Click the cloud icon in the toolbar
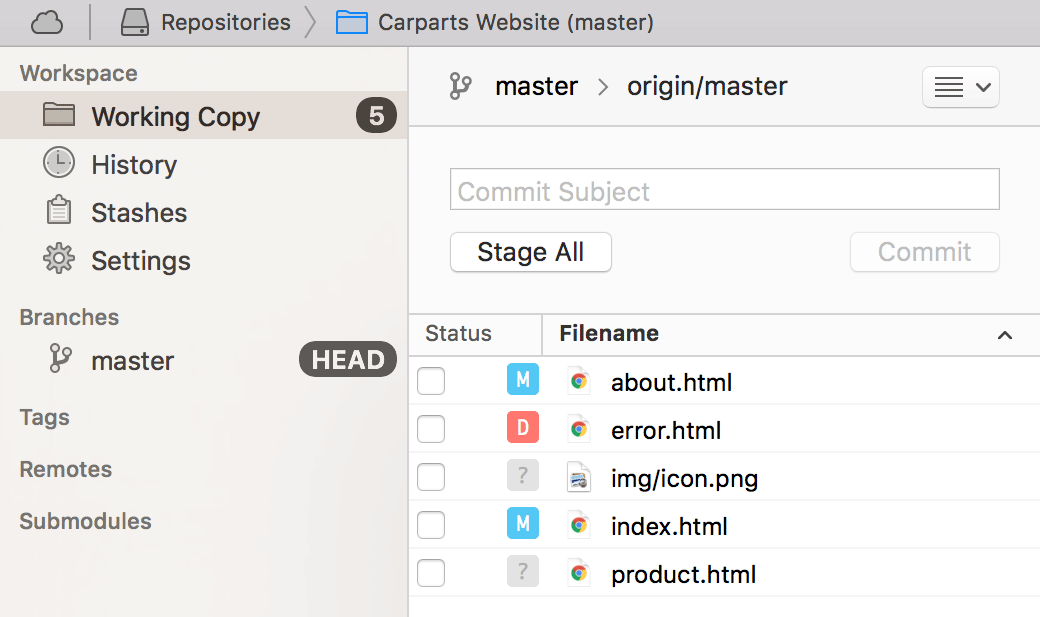The image size is (1040, 617). pos(46,21)
